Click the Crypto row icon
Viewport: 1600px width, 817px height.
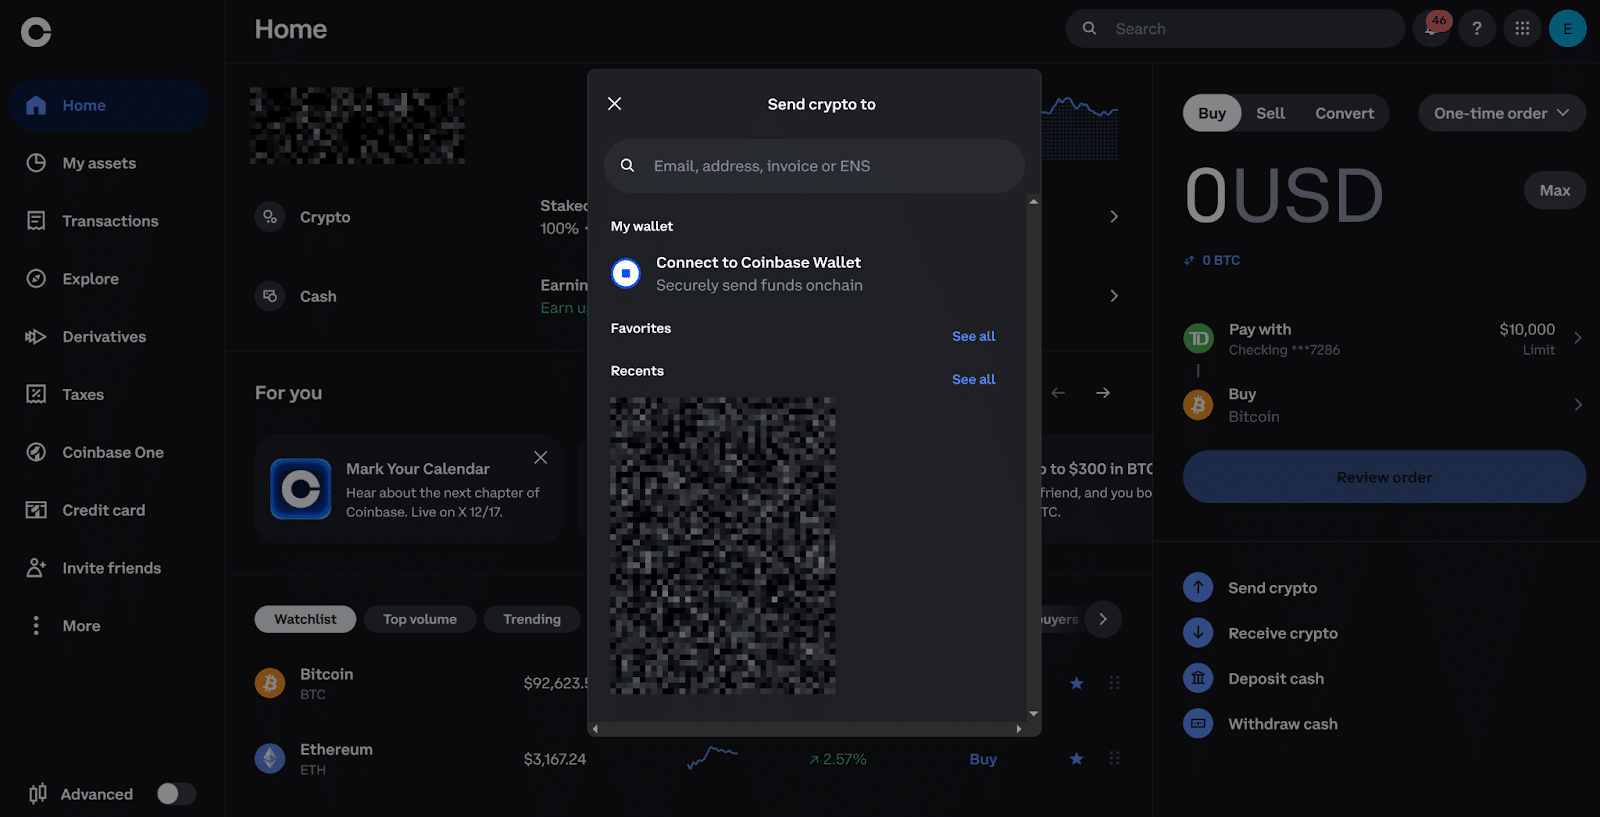(270, 217)
